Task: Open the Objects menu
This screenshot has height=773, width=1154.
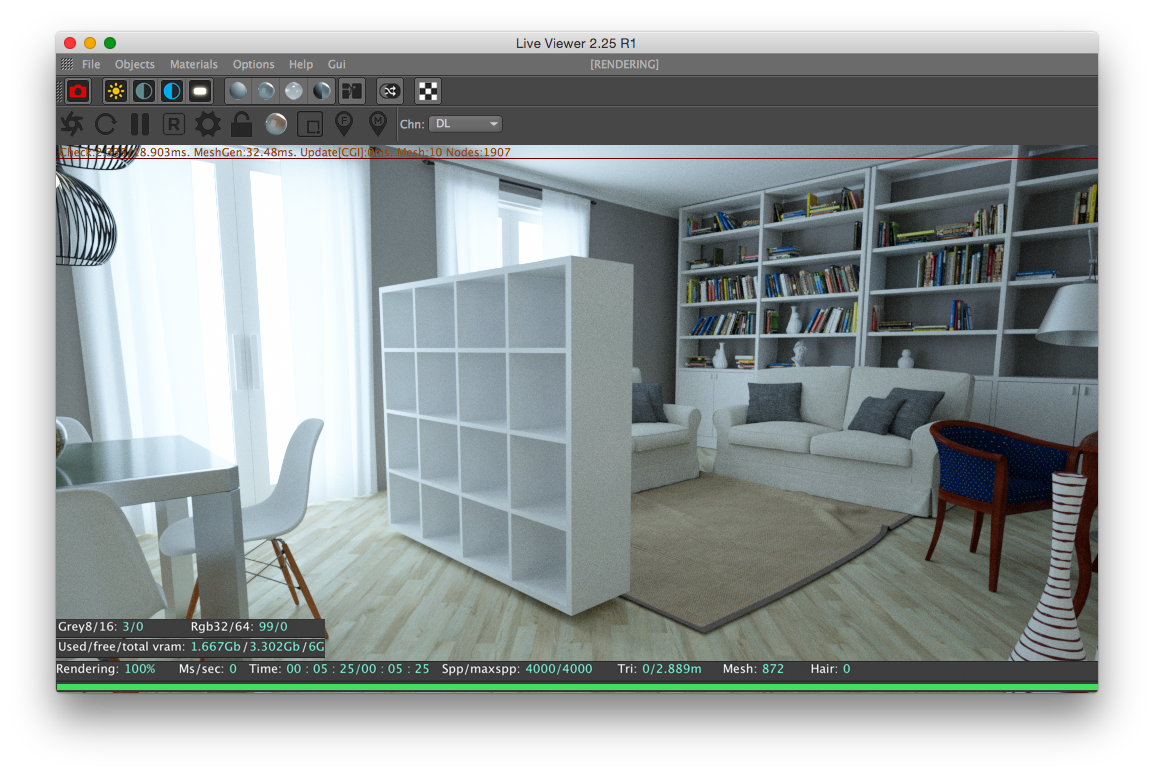Action: [135, 64]
